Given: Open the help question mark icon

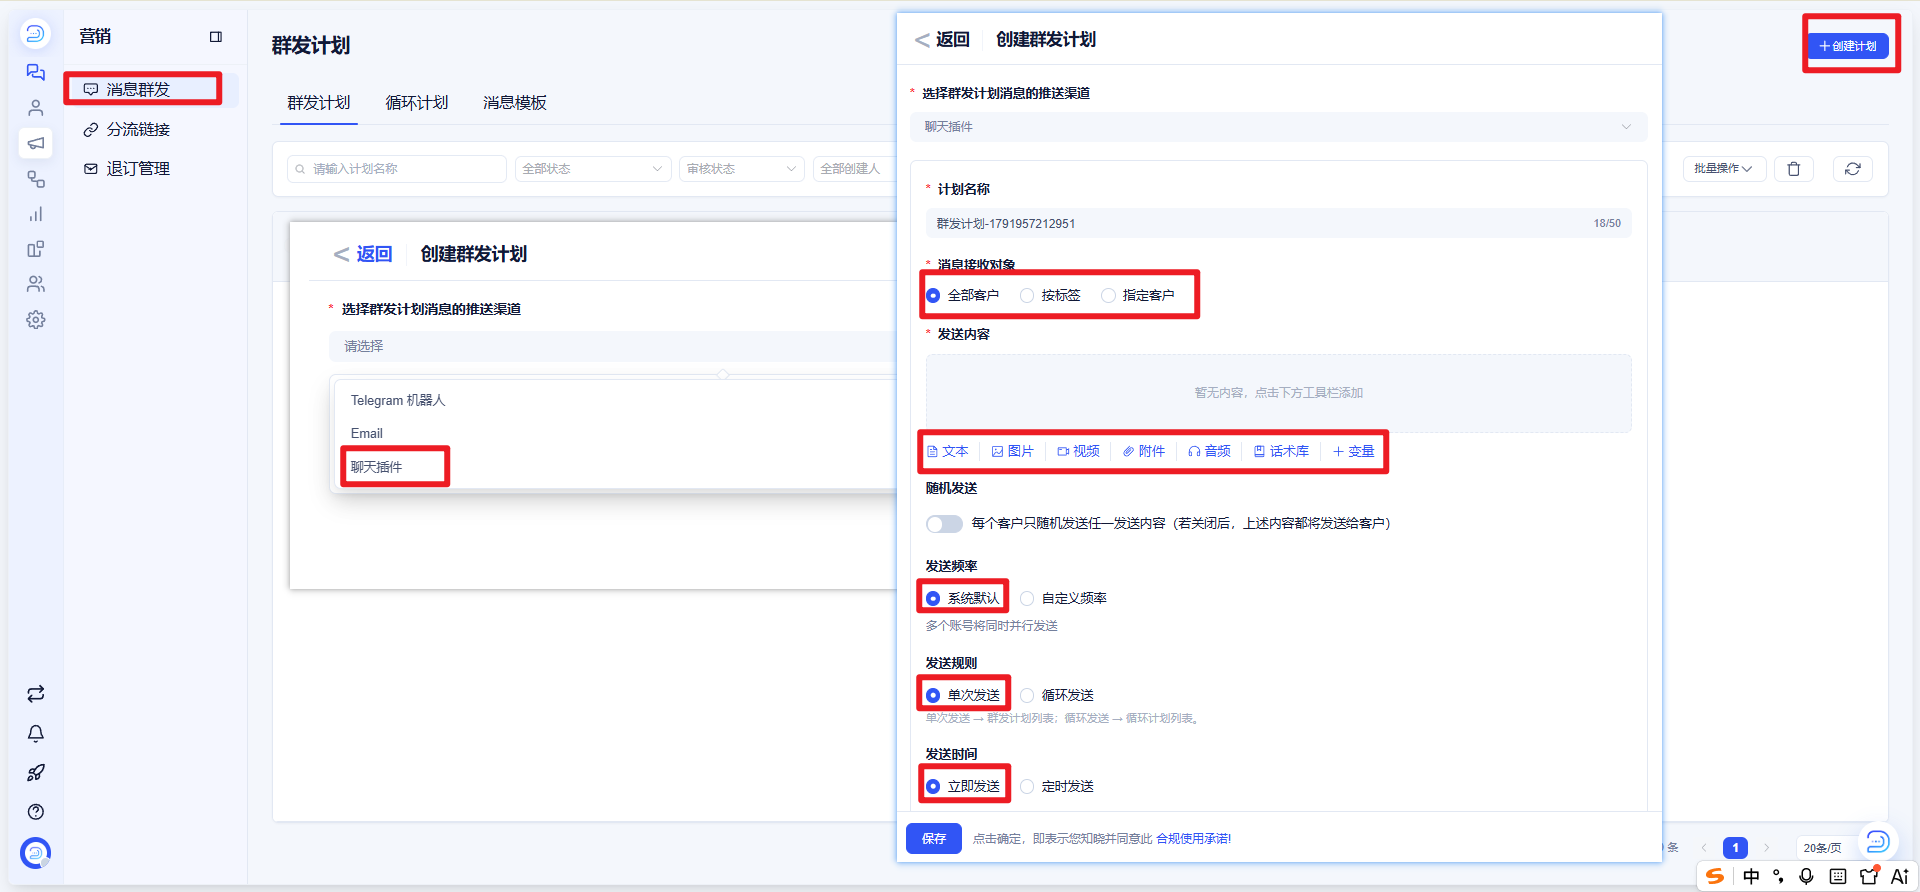Looking at the screenshot, I should click(36, 811).
